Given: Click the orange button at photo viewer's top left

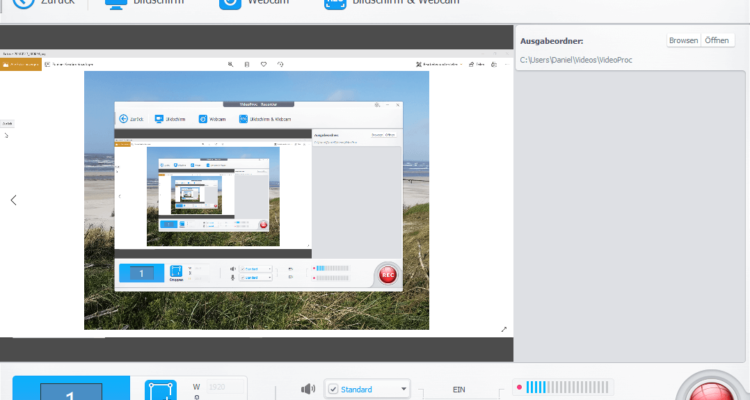Looking at the screenshot, I should click(x=21, y=64).
